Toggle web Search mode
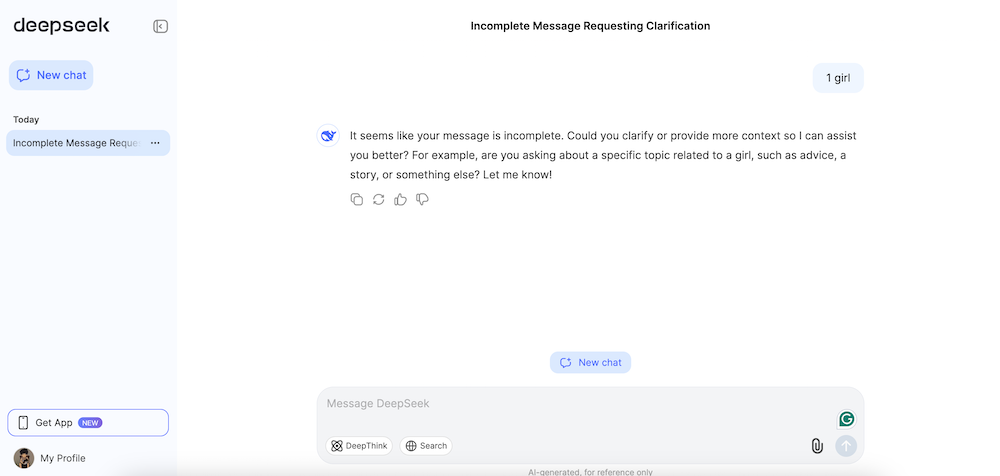This screenshot has height=476, width=1000. tap(426, 446)
